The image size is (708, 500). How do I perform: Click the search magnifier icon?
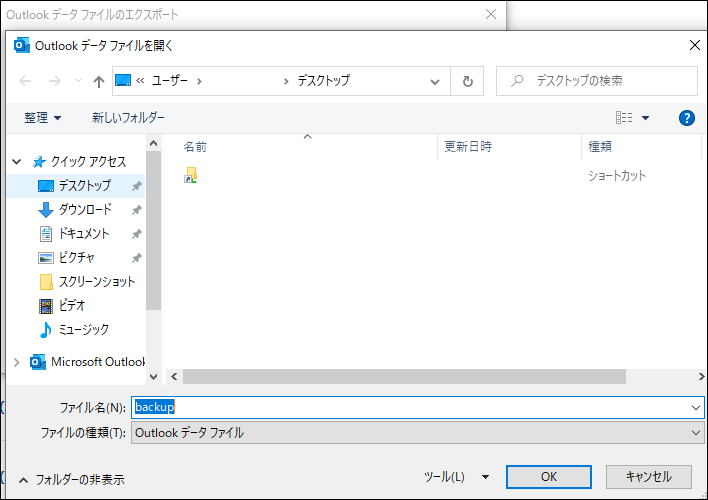(x=517, y=81)
